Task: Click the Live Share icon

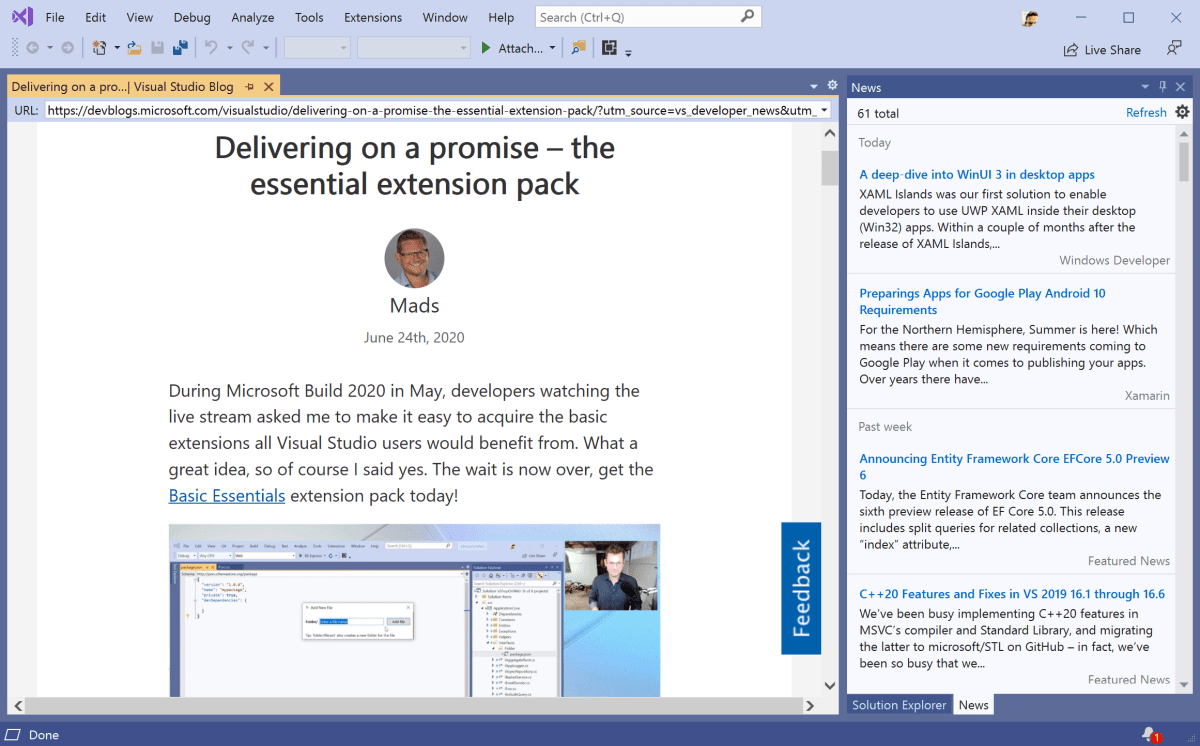Action: click(x=1071, y=49)
